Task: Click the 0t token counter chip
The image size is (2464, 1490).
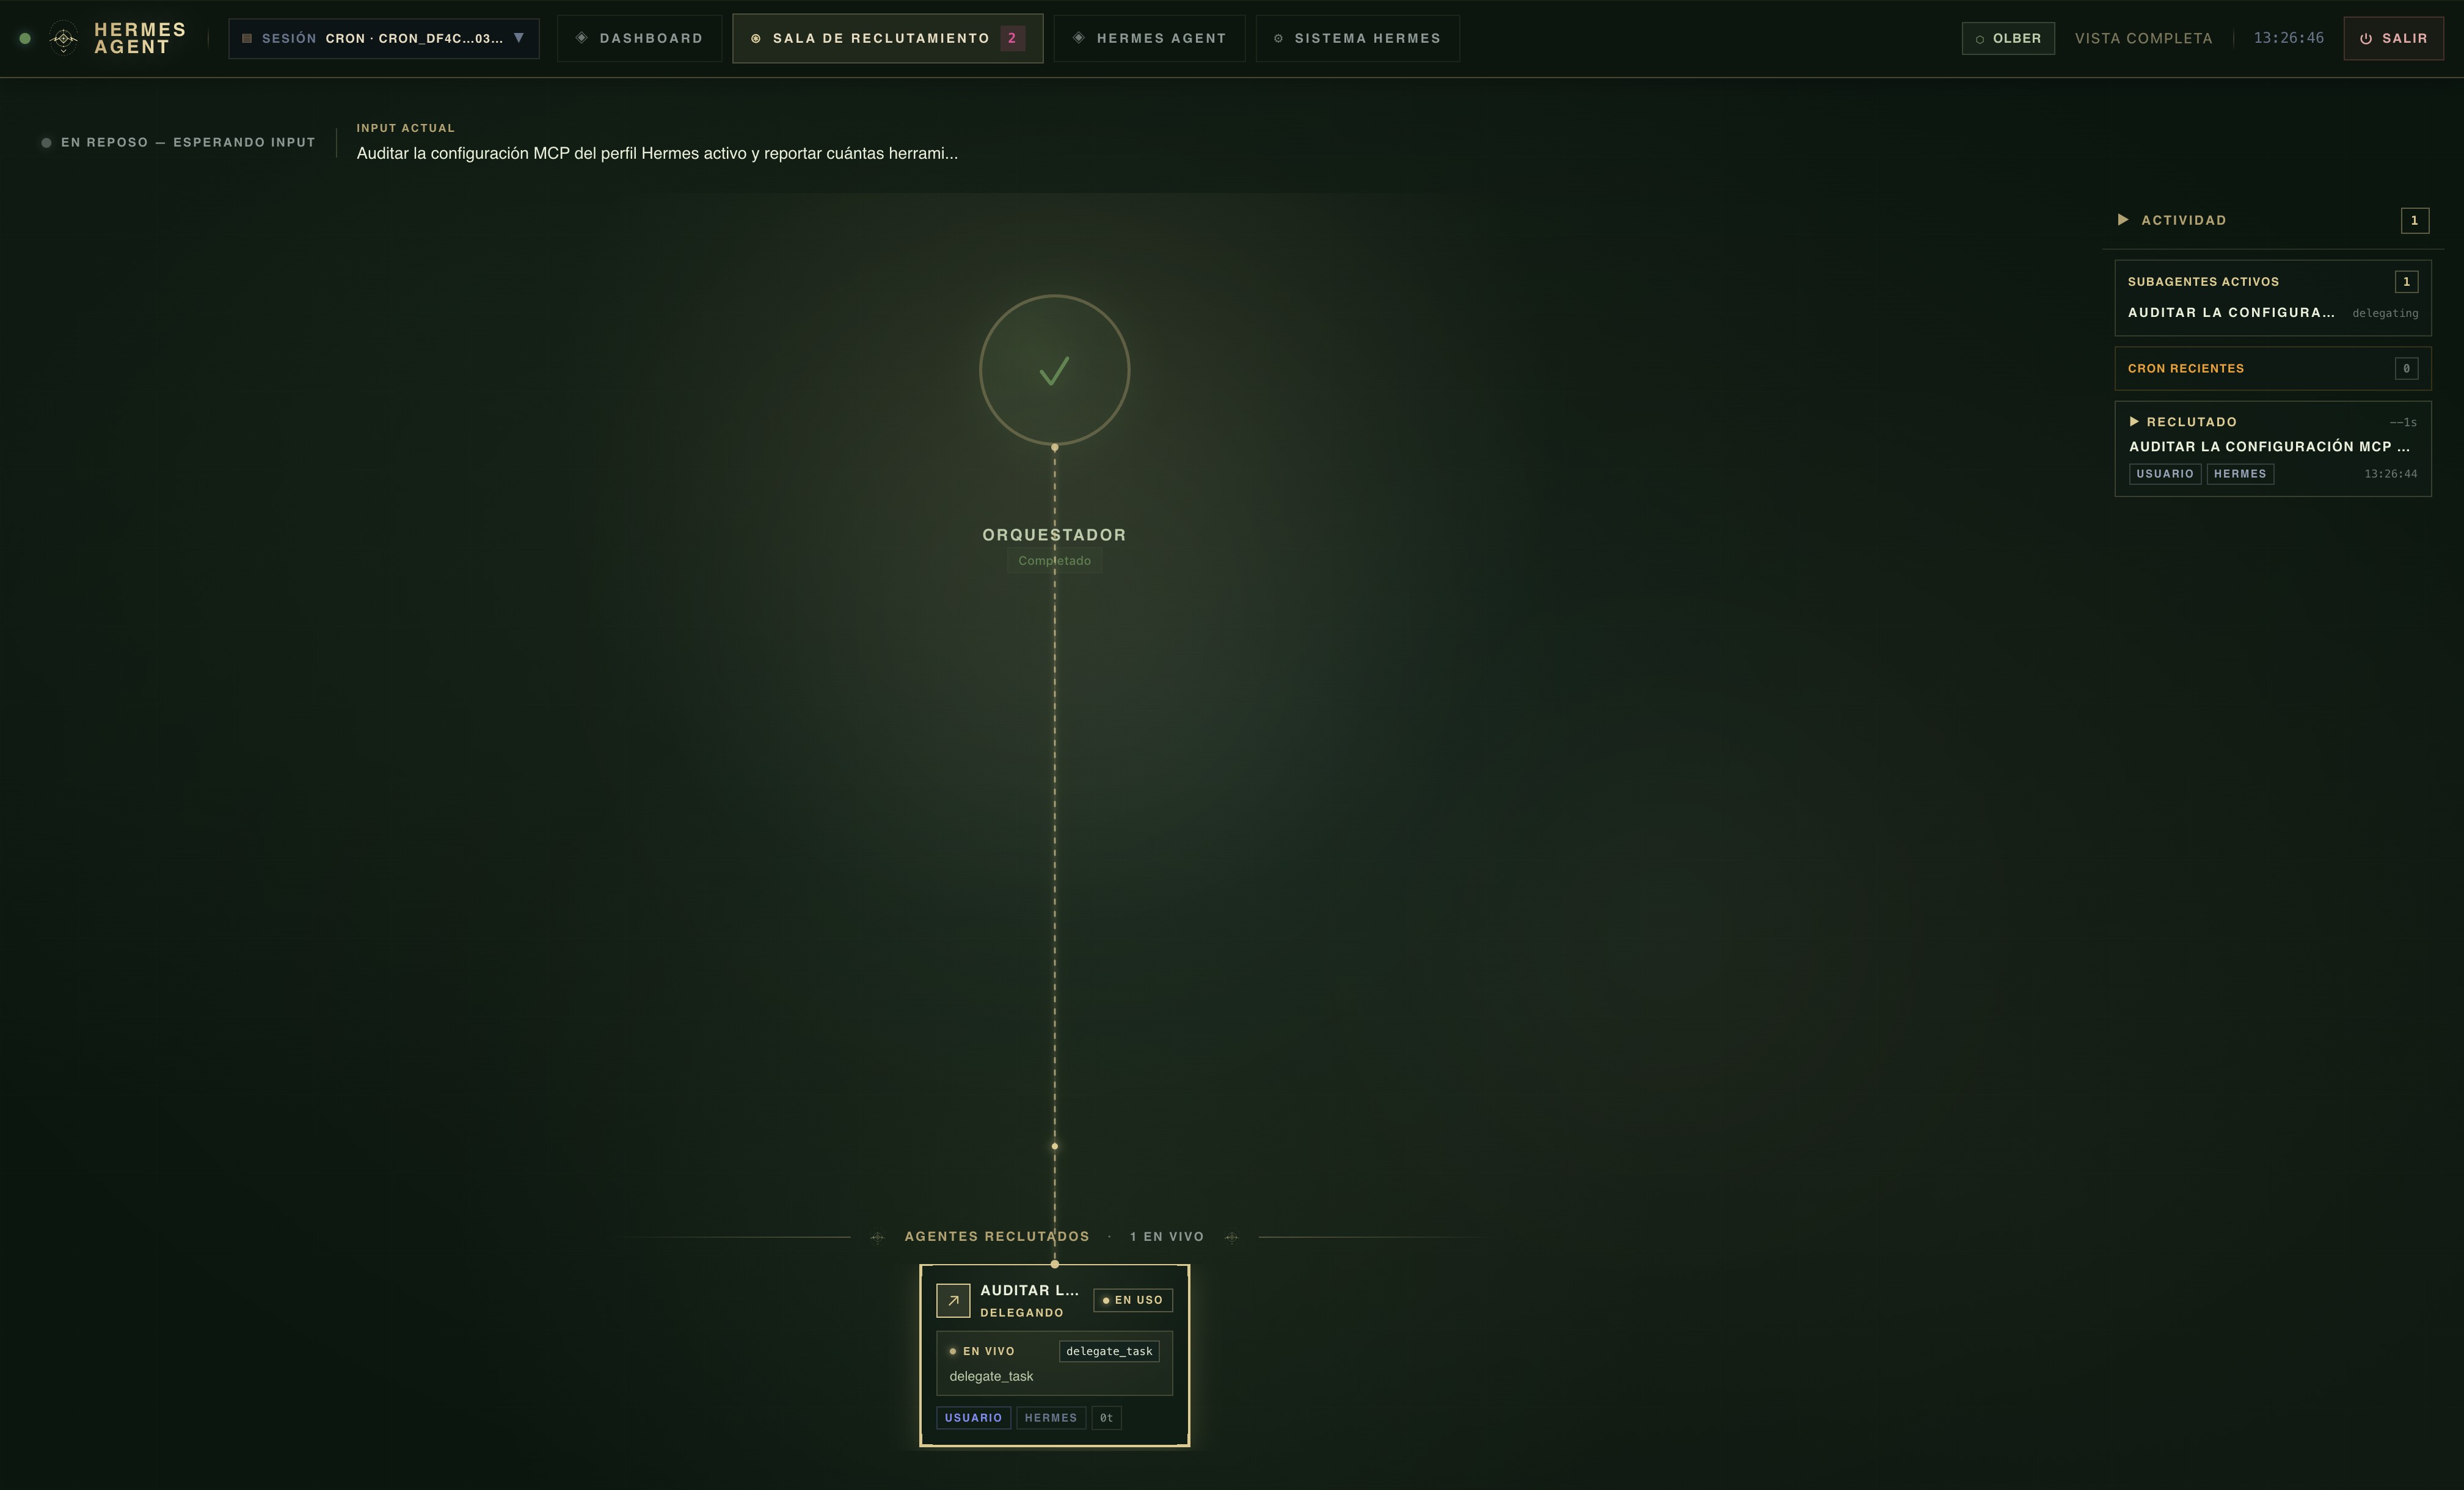Action: point(1106,1418)
